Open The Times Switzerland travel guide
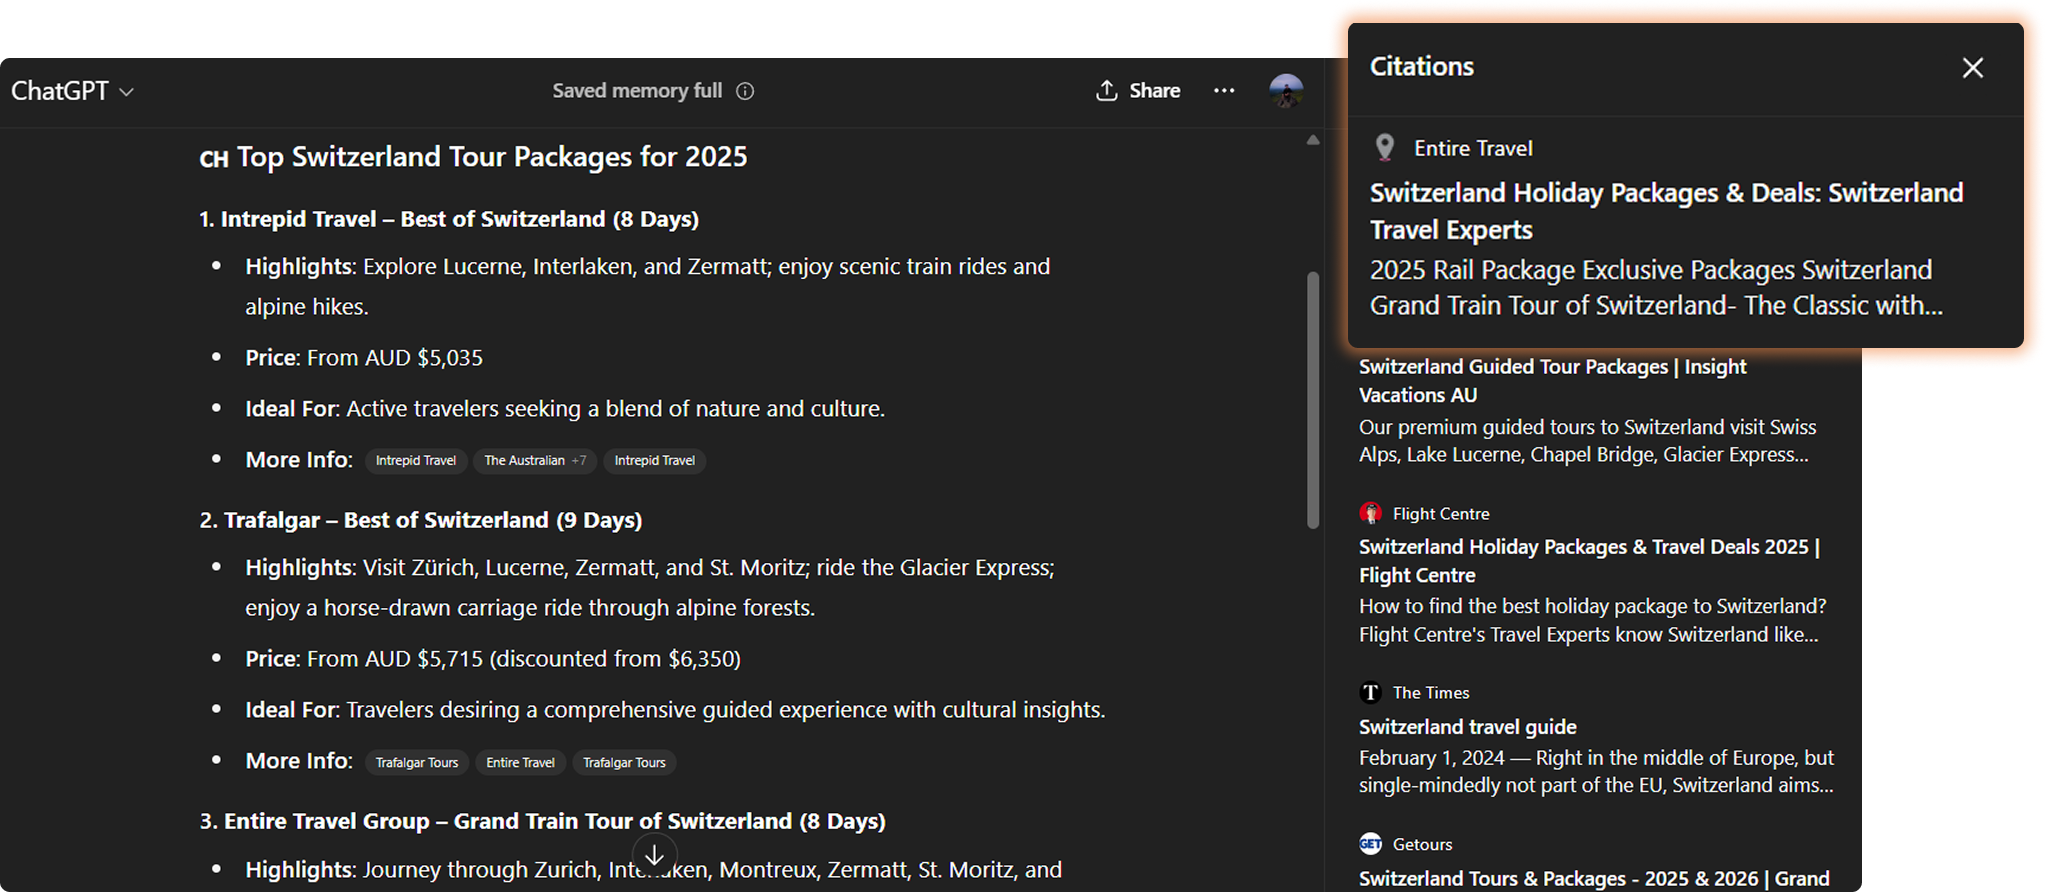 point(1467,727)
